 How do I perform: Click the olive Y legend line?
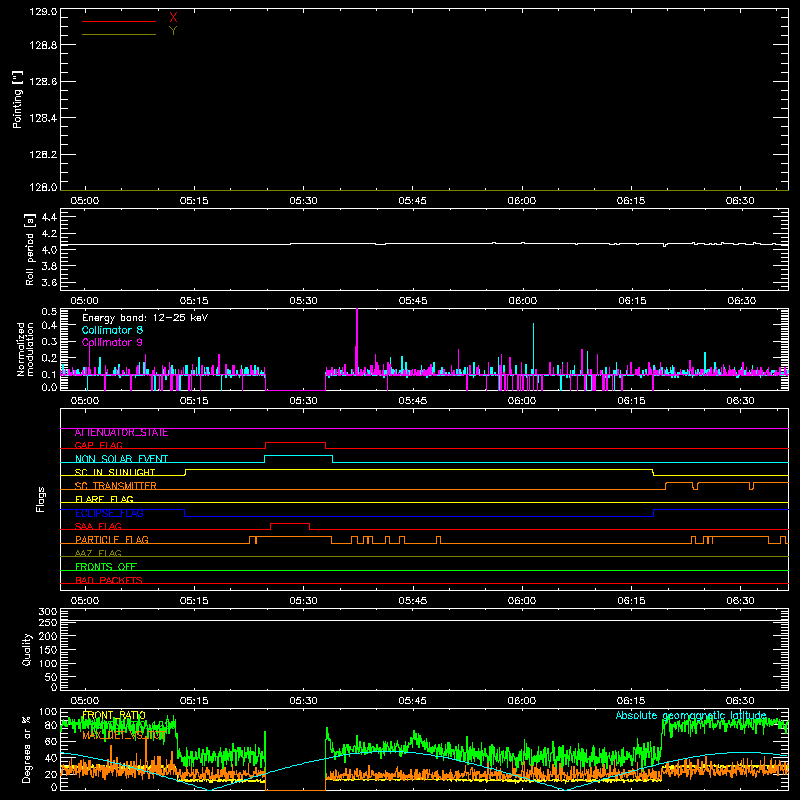(x=119, y=34)
